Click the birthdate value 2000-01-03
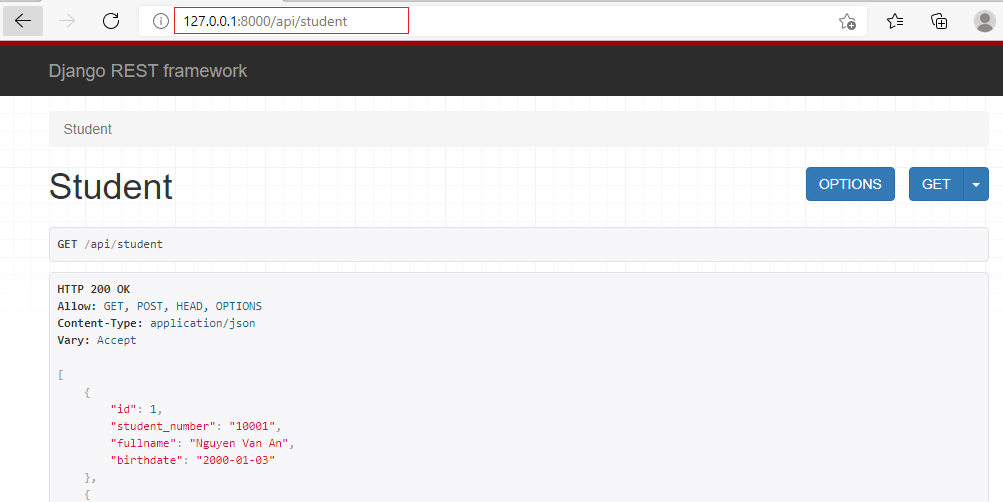This screenshot has width=1003, height=502. click(x=236, y=460)
